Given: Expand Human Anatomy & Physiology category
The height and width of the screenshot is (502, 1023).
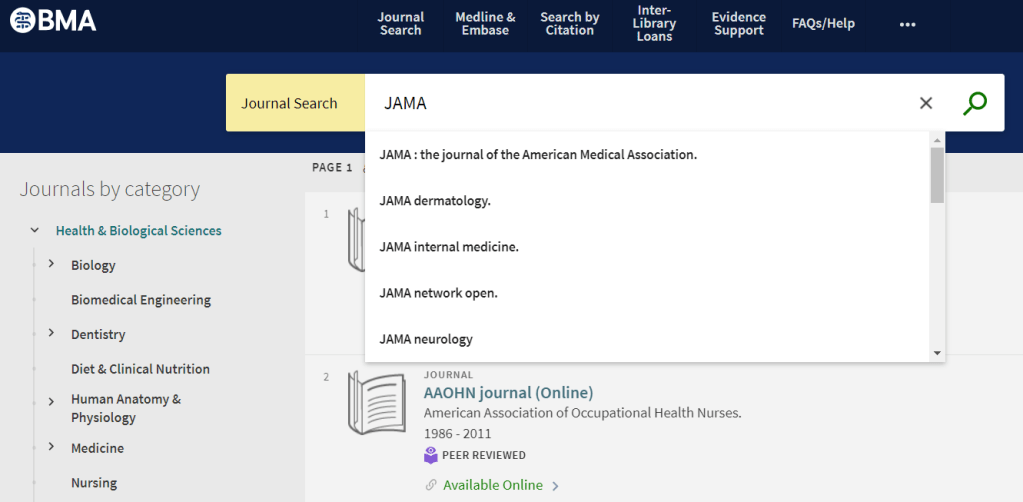Looking at the screenshot, I should click(x=51, y=401).
